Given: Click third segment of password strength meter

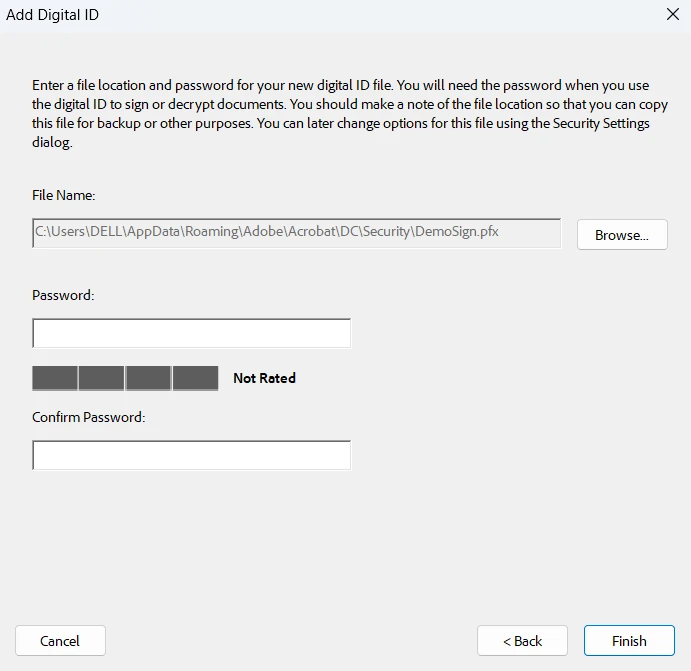Looking at the screenshot, I should (148, 378).
